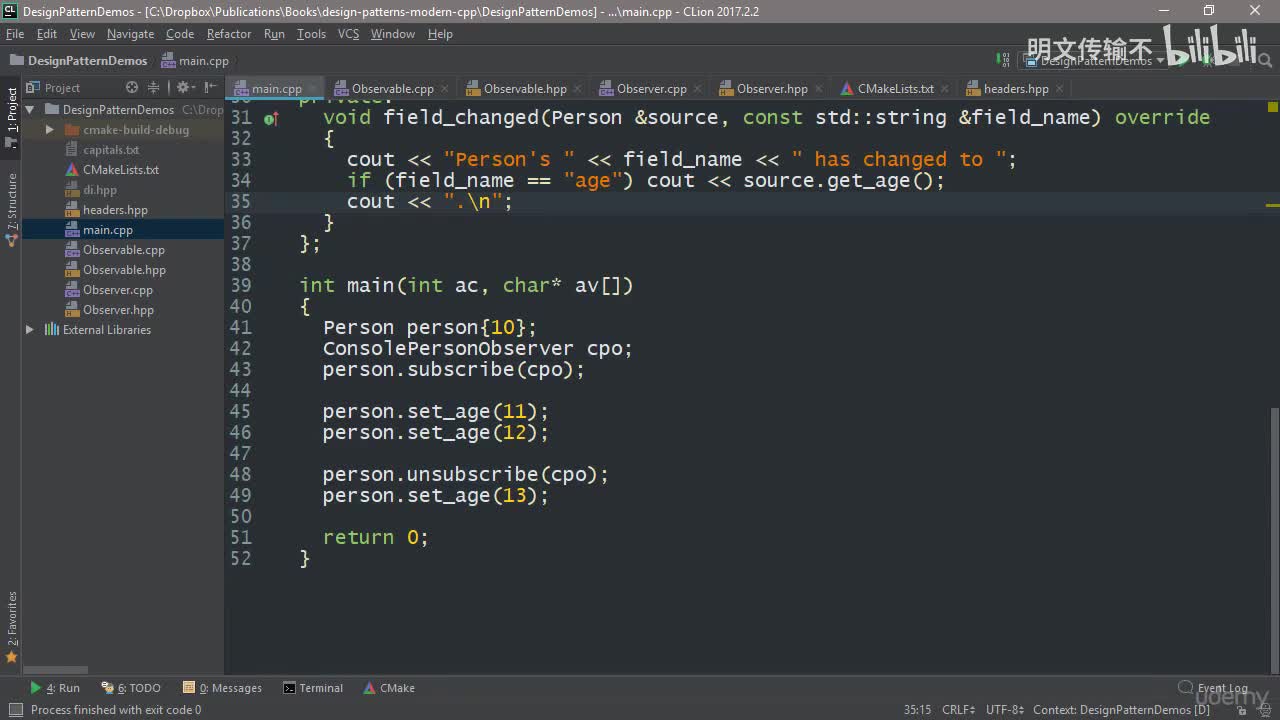The width and height of the screenshot is (1280, 720).
Task: Toggle the Structure side tab
Action: pyautogui.click(x=12, y=209)
